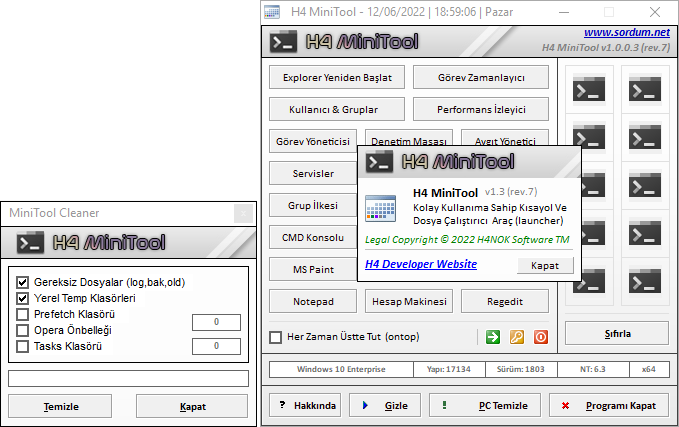Screen dimensions: 679x427
Task: Click the green arrow icon beside ontop checkbox
Action: [x=493, y=336]
